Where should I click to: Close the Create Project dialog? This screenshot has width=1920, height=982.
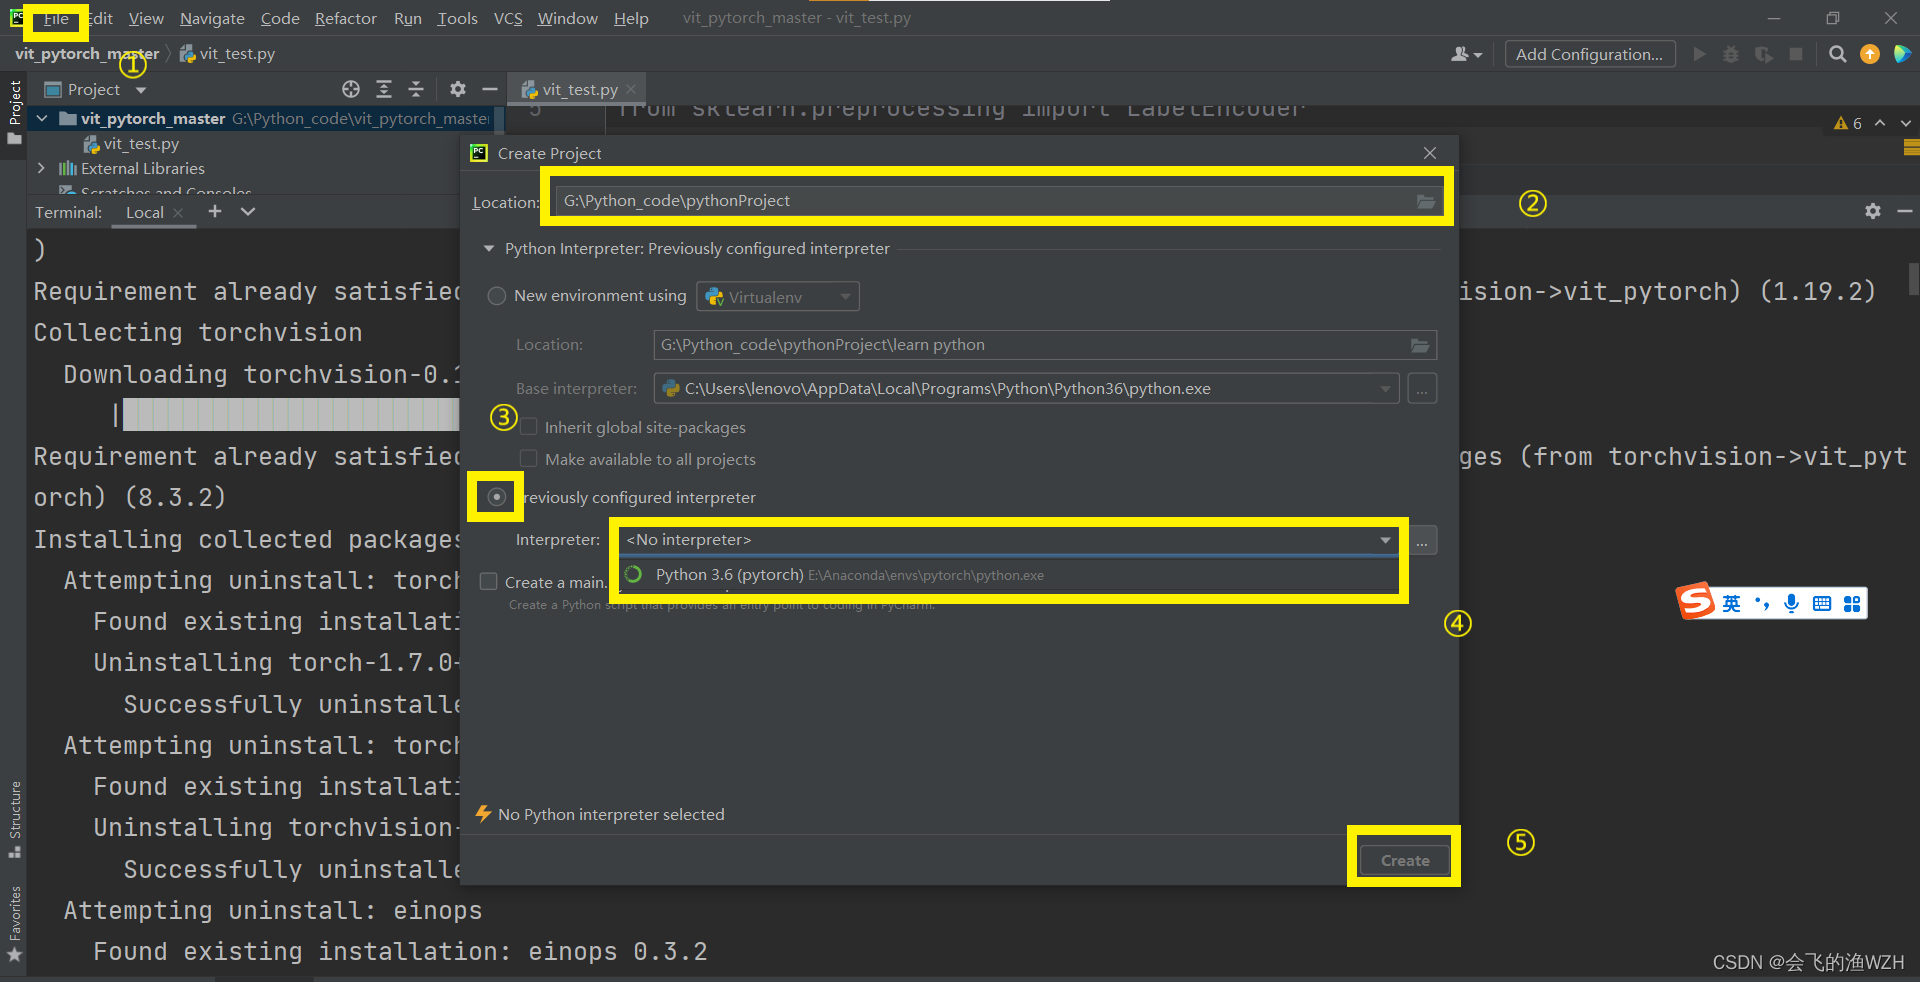pos(1430,153)
